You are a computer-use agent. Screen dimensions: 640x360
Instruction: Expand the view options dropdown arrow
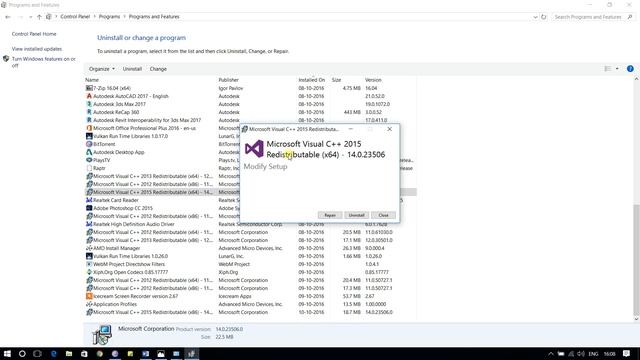[617, 69]
